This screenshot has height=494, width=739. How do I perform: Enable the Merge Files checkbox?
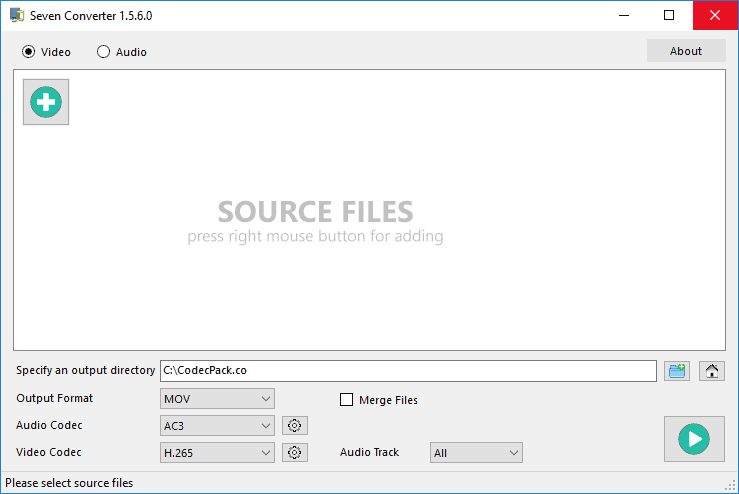(x=347, y=400)
